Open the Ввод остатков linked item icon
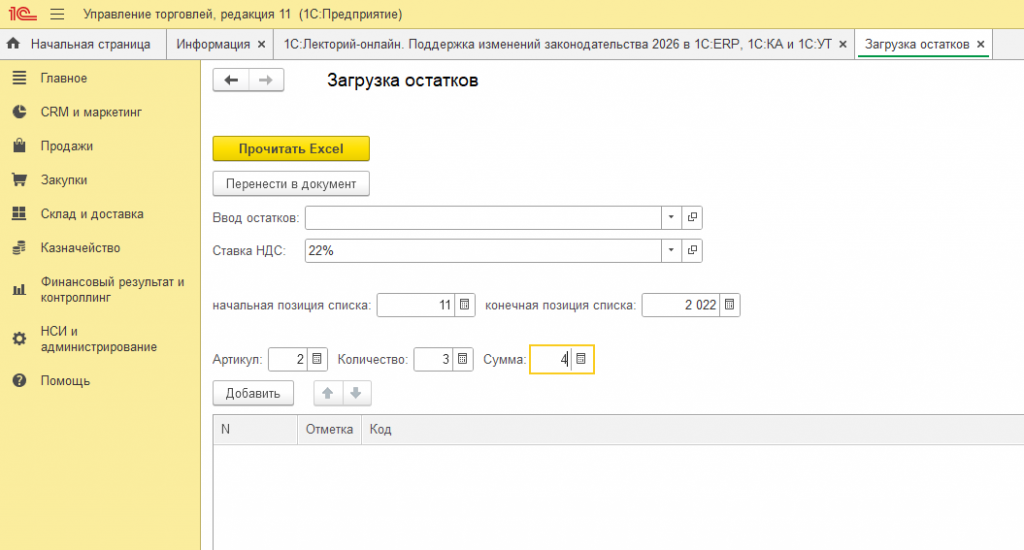This screenshot has width=1024, height=550. (x=692, y=218)
